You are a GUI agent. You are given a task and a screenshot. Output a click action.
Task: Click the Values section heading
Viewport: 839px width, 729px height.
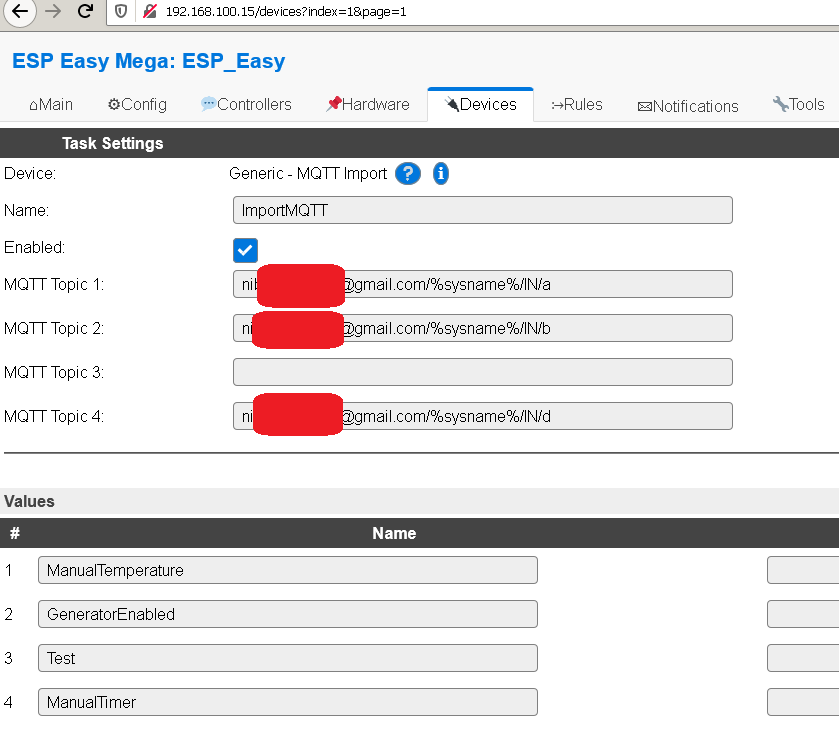click(29, 501)
